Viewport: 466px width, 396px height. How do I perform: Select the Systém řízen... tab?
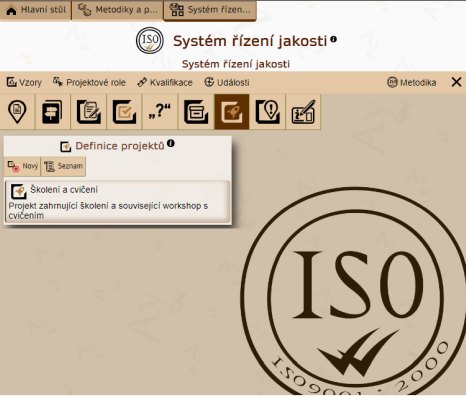tap(210, 10)
